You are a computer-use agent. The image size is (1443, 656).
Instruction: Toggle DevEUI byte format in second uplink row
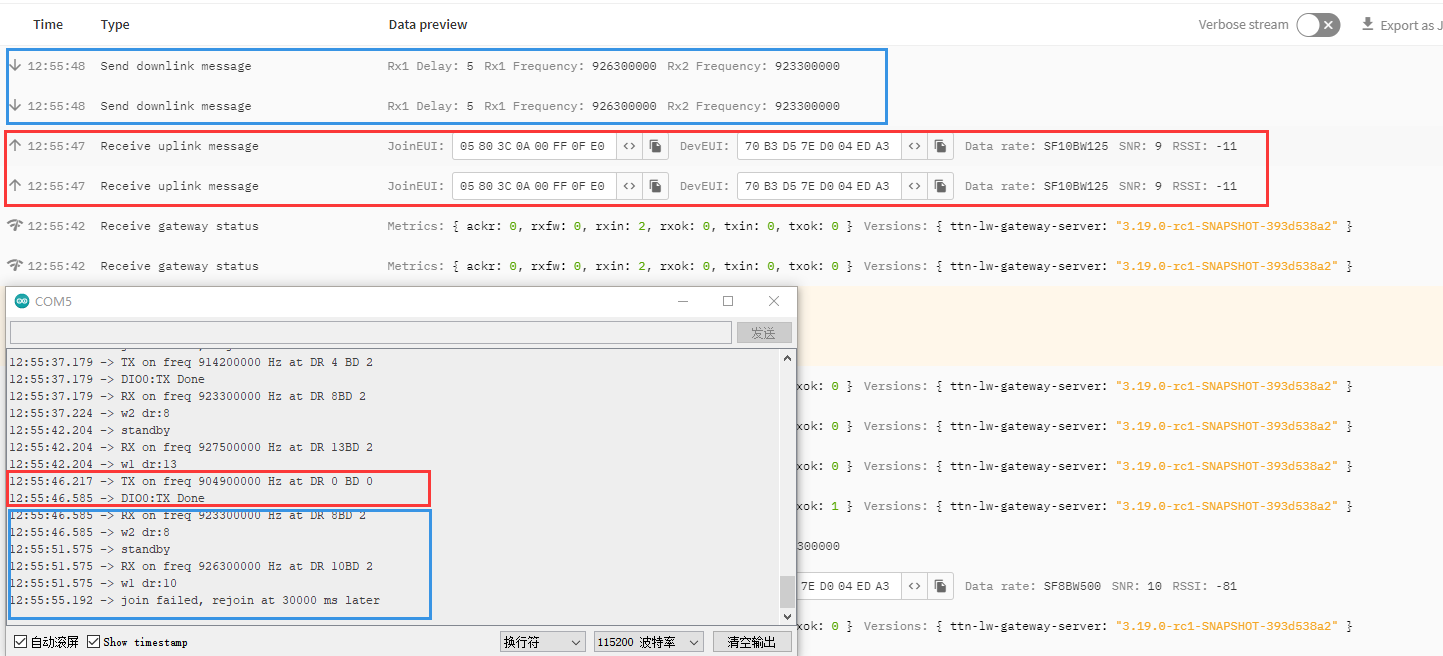[x=914, y=186]
